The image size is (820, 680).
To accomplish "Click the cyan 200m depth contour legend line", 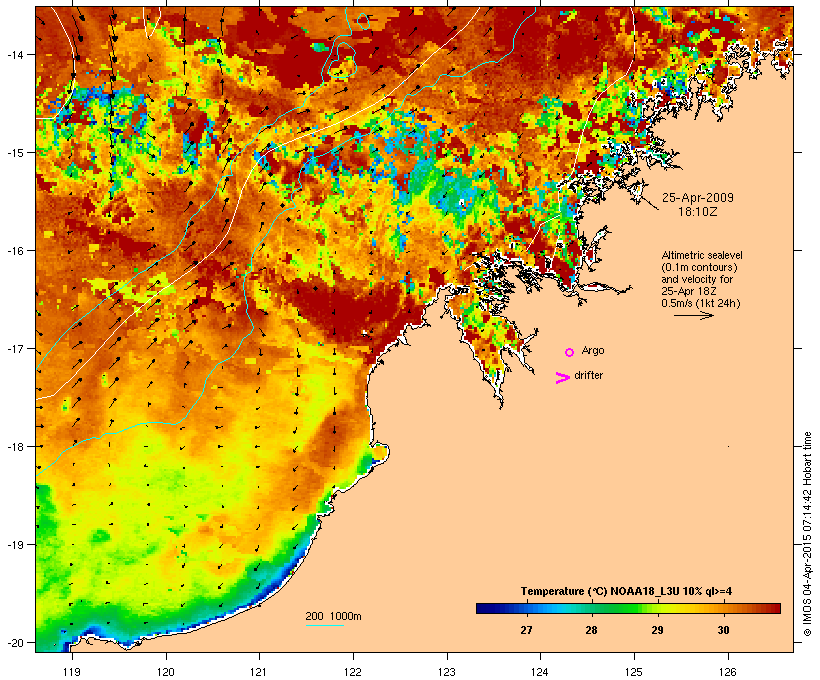I will [x=325, y=625].
